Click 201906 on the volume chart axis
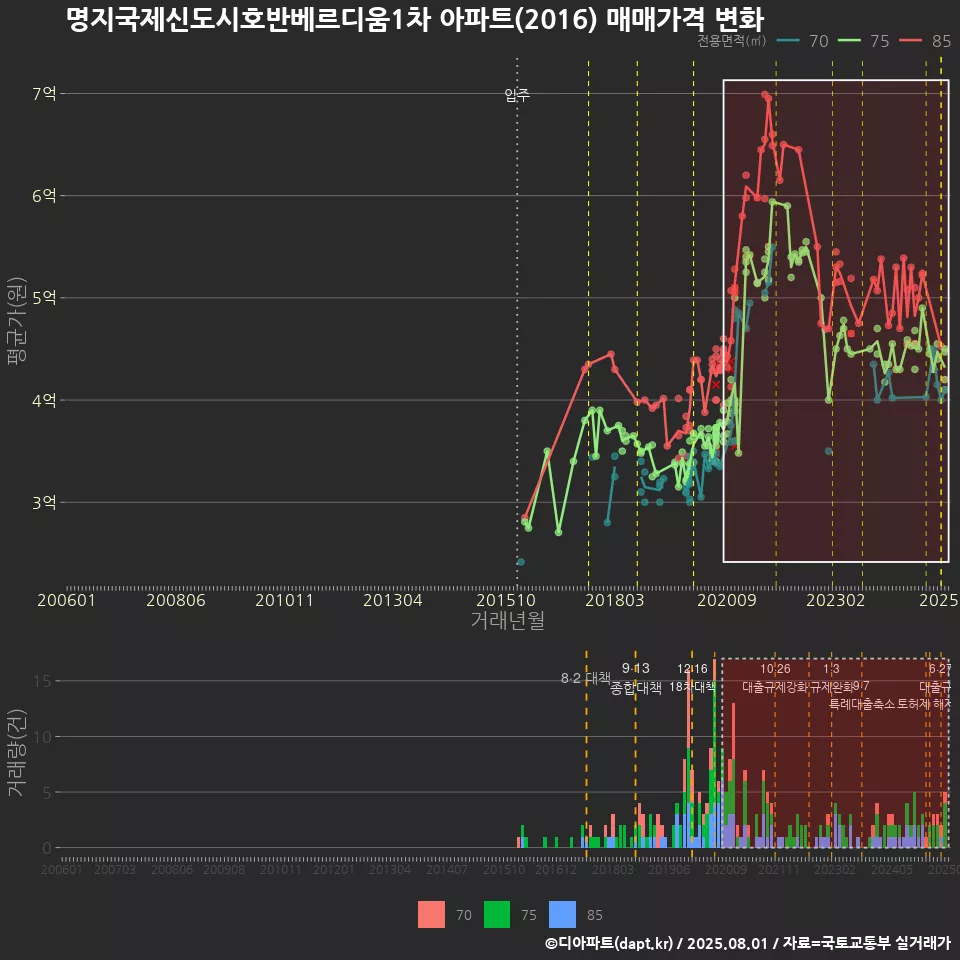Viewport: 960px width, 960px height. [x=669, y=869]
